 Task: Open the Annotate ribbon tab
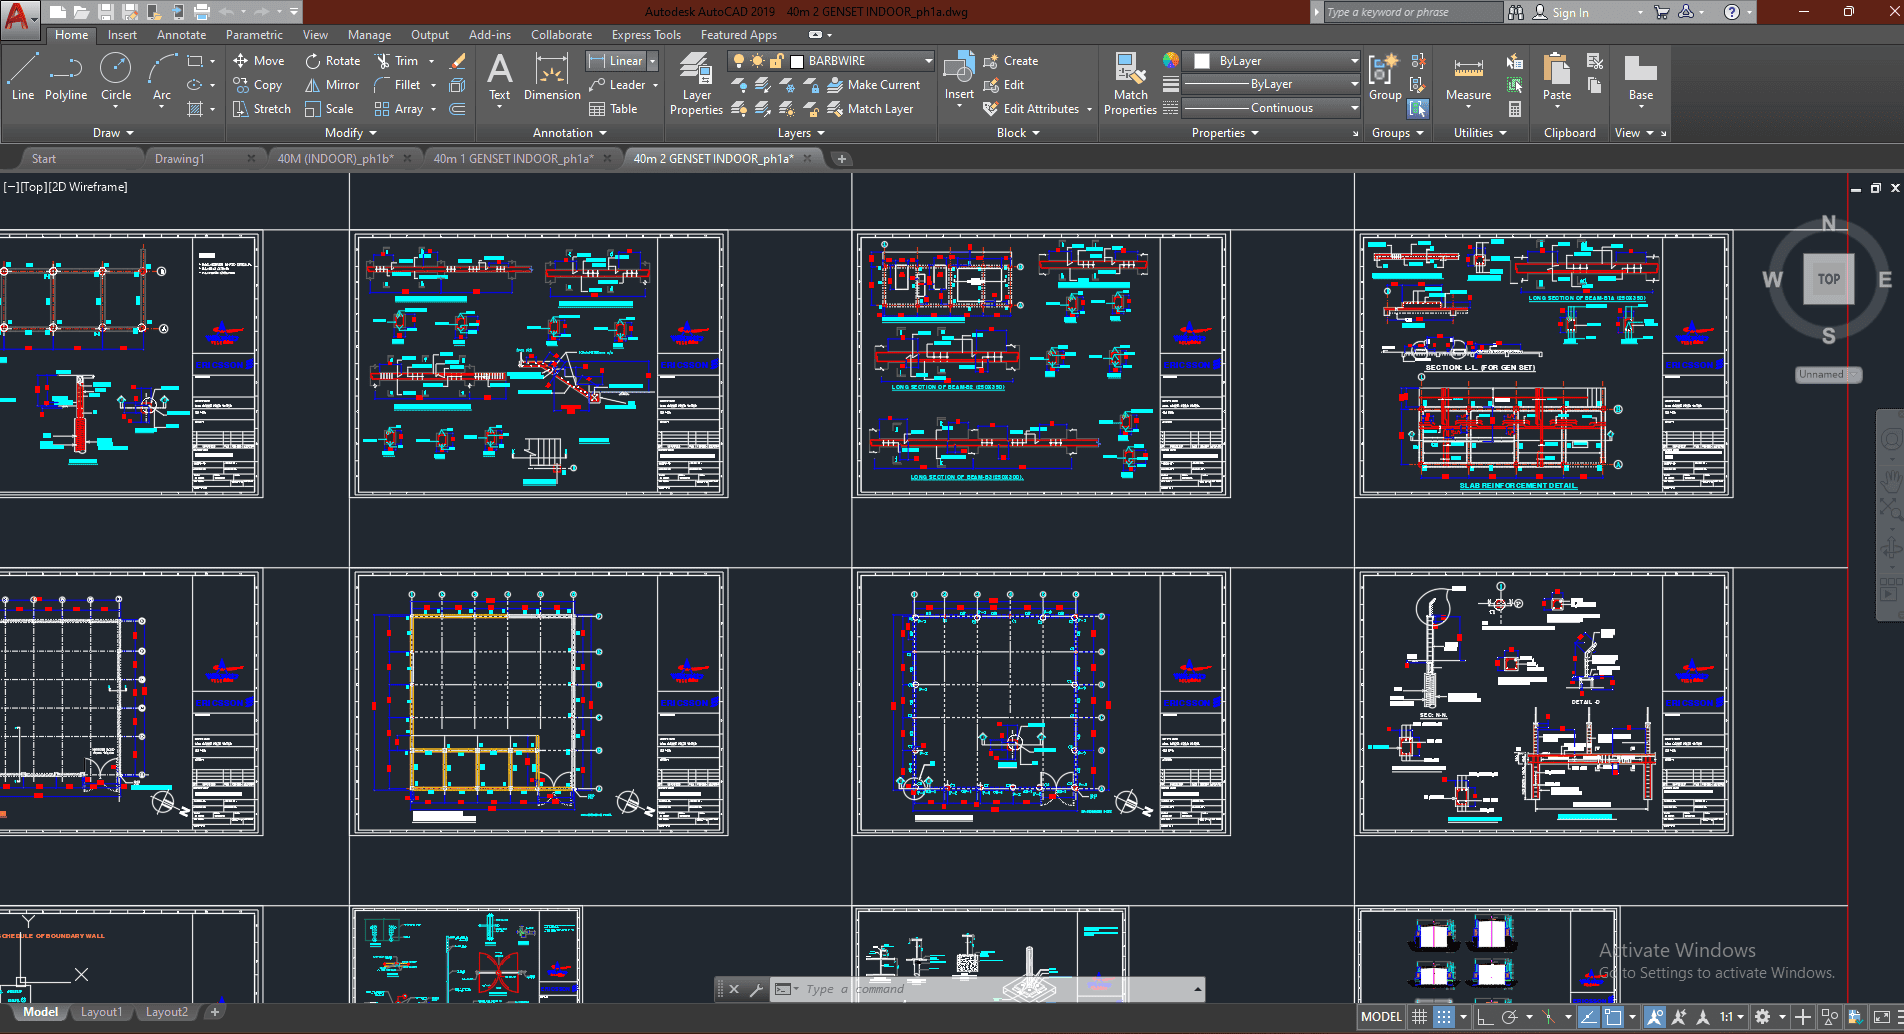point(181,35)
